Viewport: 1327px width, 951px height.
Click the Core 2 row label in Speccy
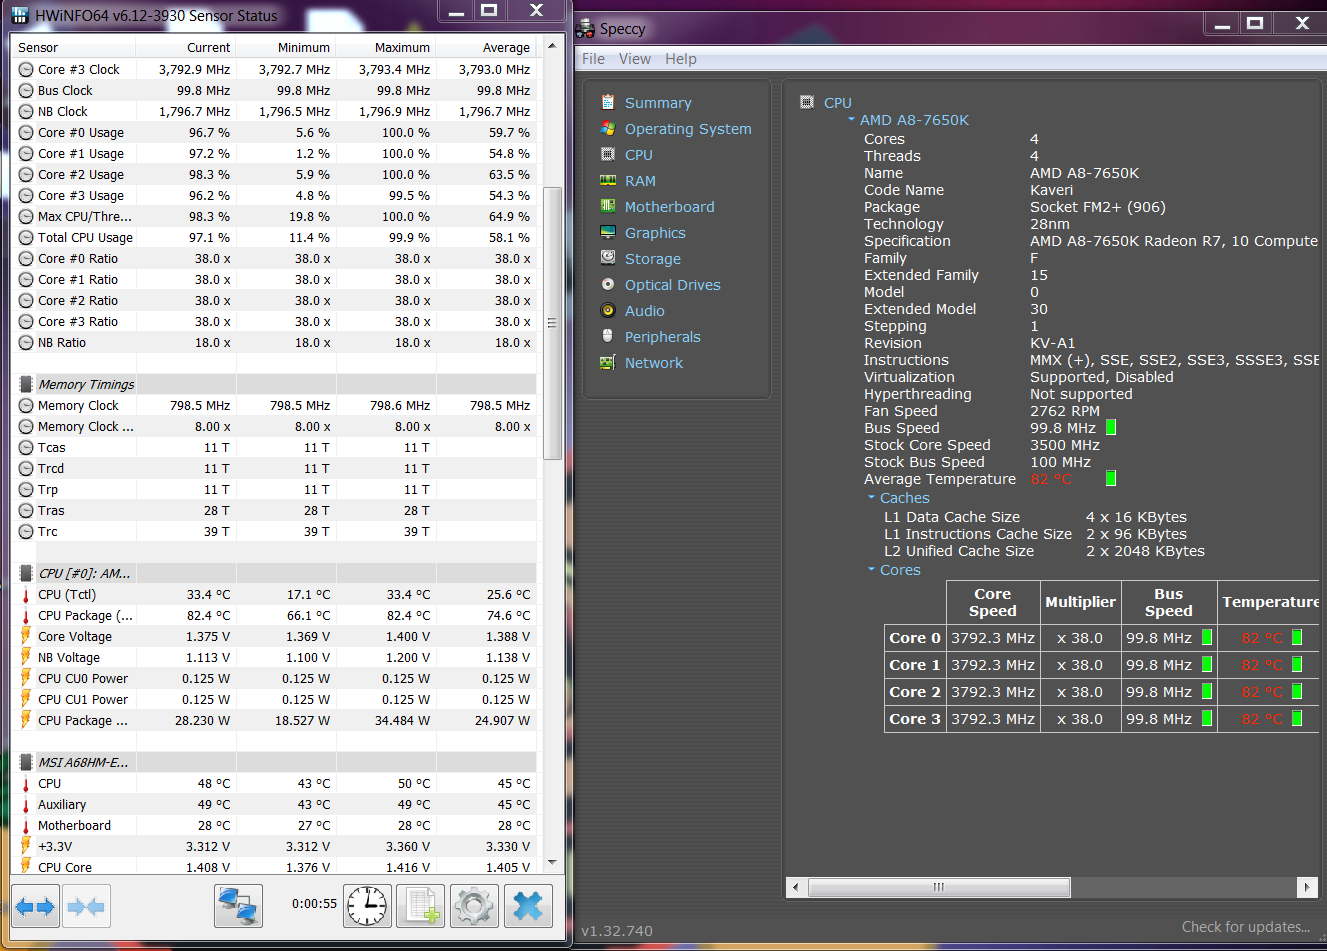[x=915, y=692]
